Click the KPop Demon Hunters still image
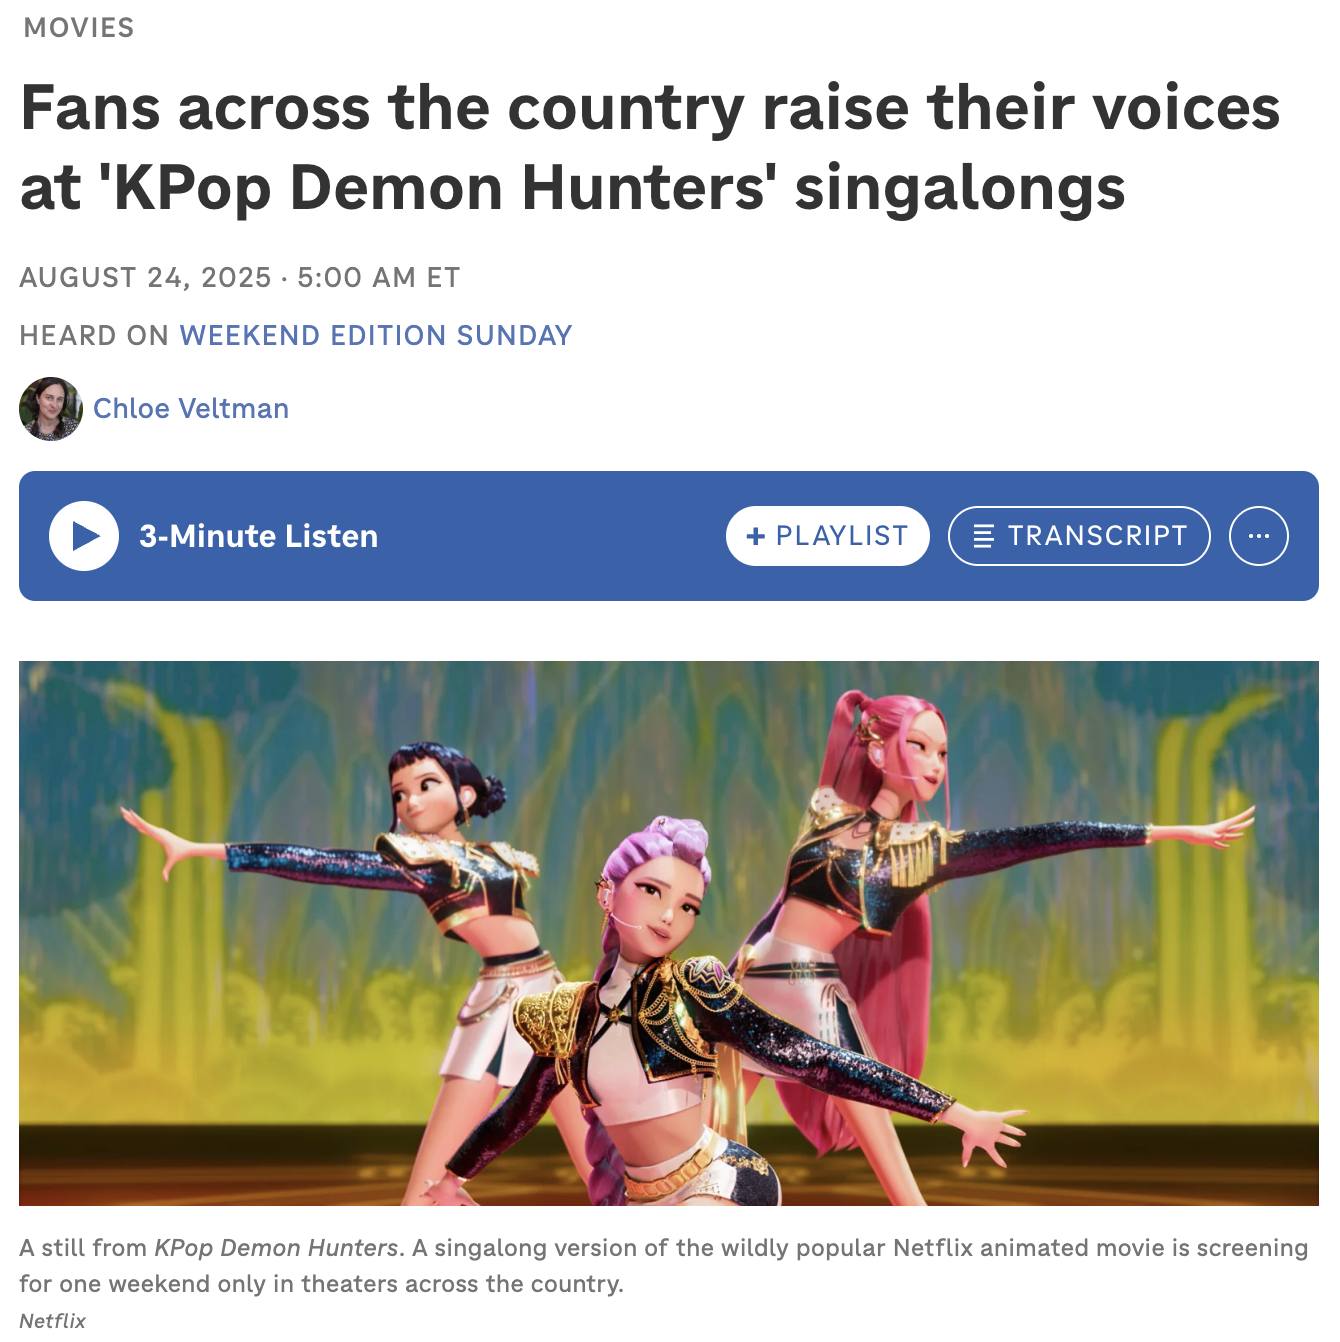Image resolution: width=1340 pixels, height=1342 pixels. 669,933
